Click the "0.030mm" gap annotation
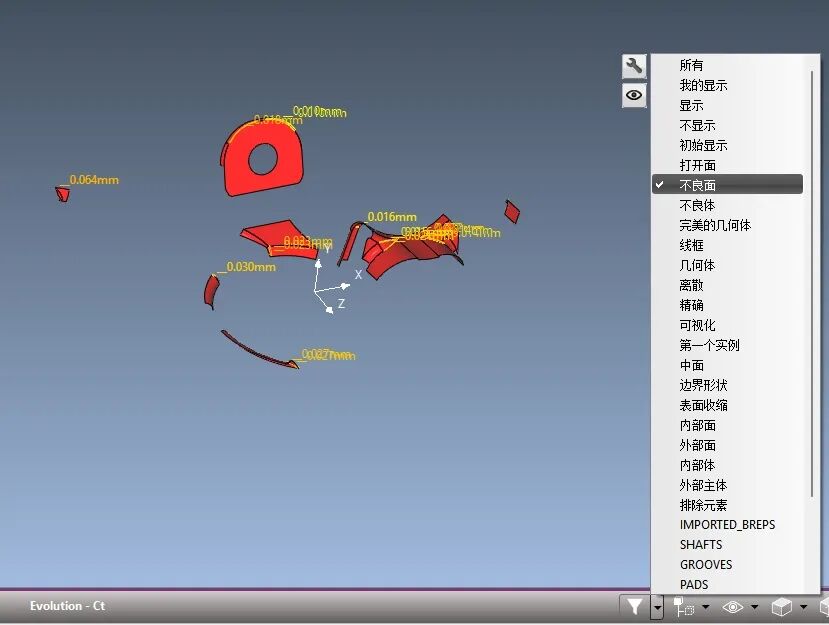The height and width of the screenshot is (625, 829). (x=251, y=266)
